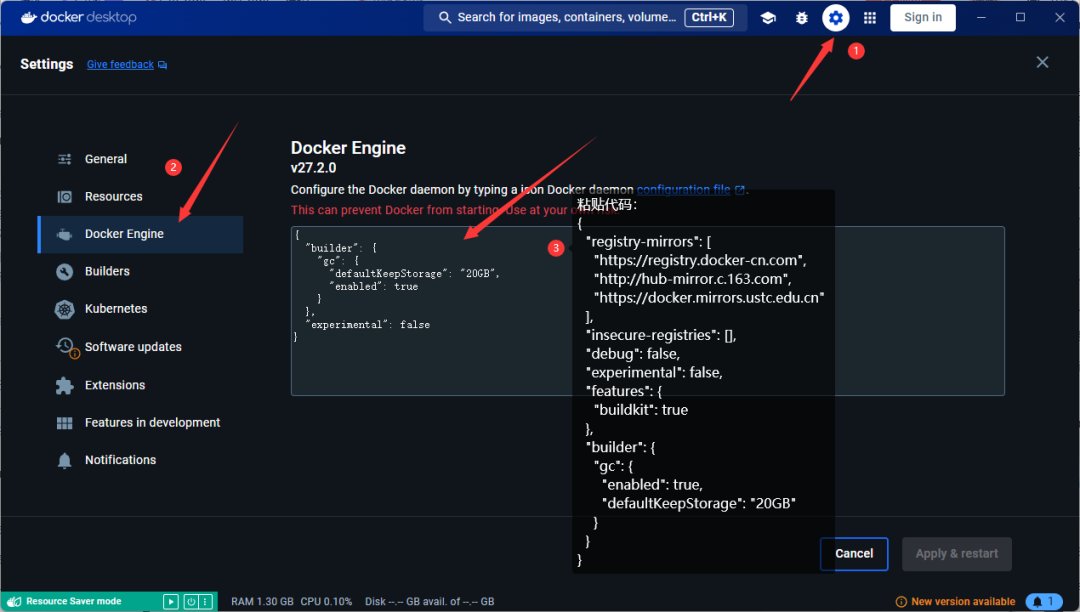Click the General sliders icon
The image size is (1080, 612).
coord(65,159)
